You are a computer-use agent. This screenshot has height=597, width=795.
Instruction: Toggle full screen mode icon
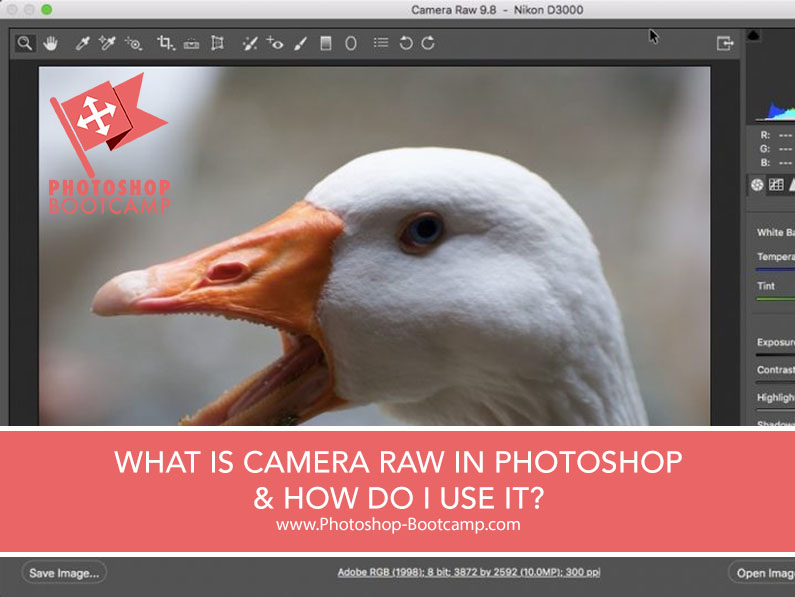click(725, 43)
